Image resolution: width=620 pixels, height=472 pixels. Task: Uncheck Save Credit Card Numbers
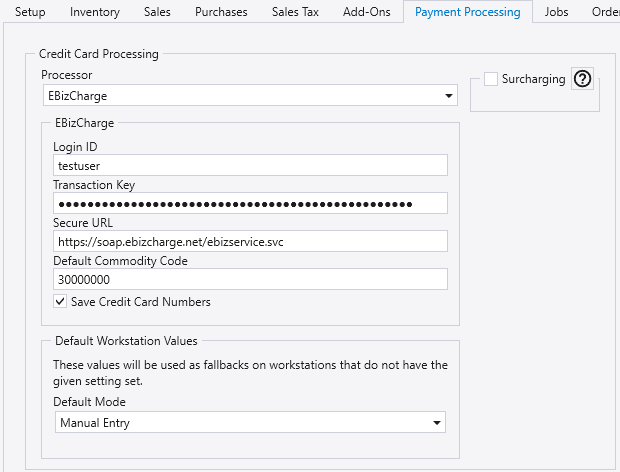61,301
